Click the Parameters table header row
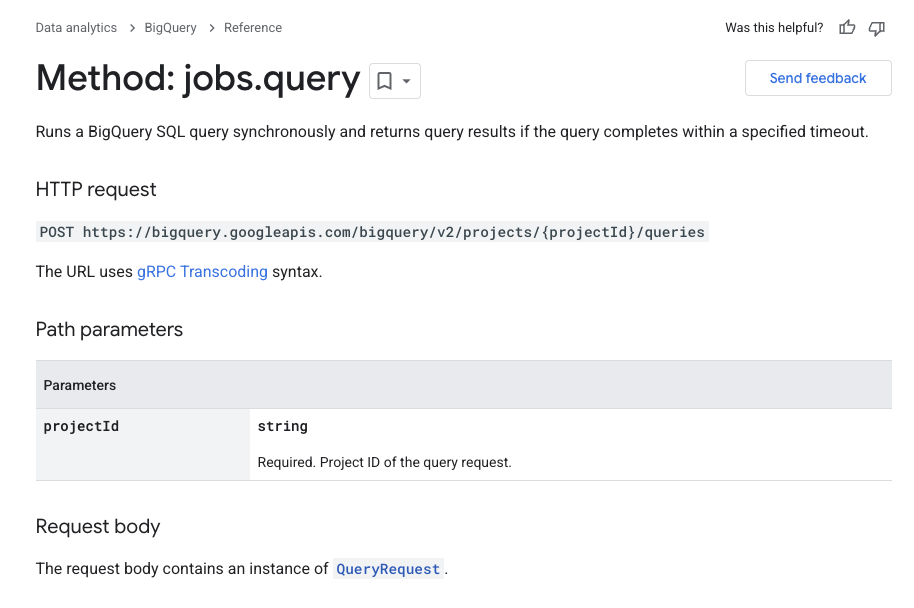Image resolution: width=914 pixels, height=608 pixels. click(463, 385)
